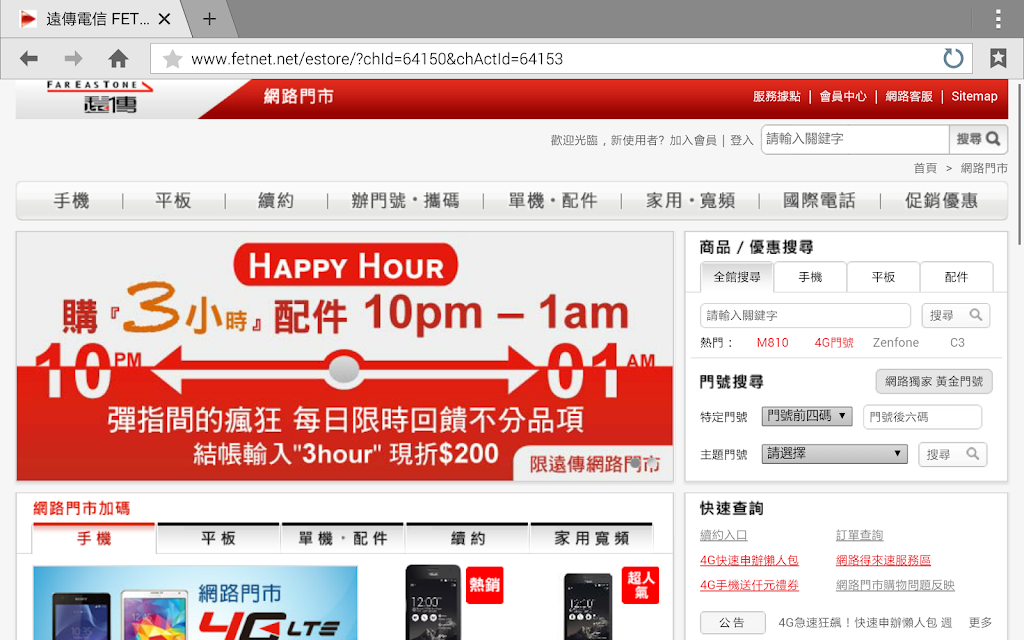Open the 辦門號・攜碼 menu item

click(405, 200)
